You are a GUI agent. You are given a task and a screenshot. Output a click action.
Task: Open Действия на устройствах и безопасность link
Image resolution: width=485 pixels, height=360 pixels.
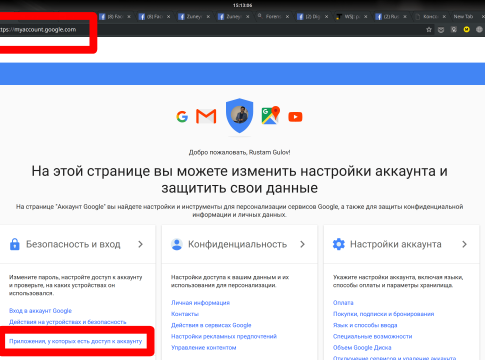coord(68,322)
